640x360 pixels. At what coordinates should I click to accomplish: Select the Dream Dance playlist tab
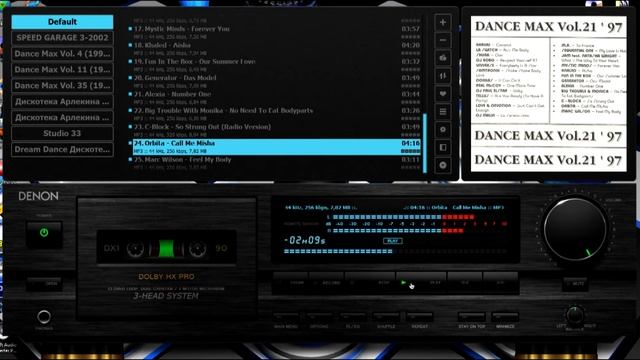click(x=62, y=149)
